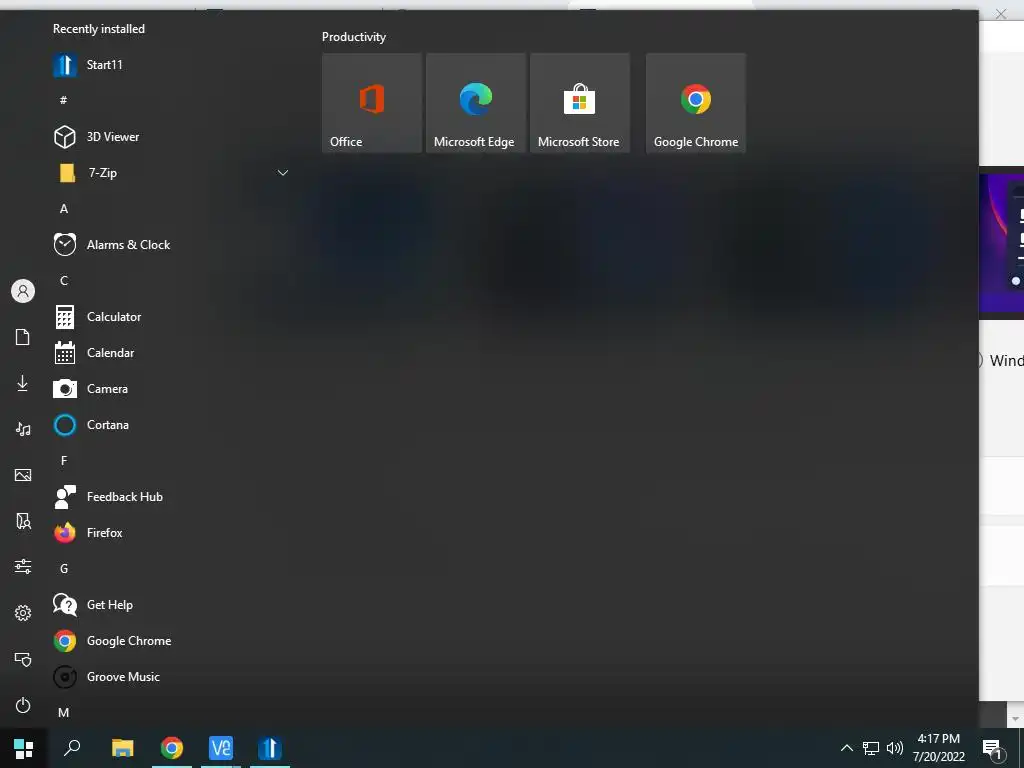Screen dimensions: 1024x768
Task: Open user account icon in sidebar
Action: pyautogui.click(x=23, y=291)
